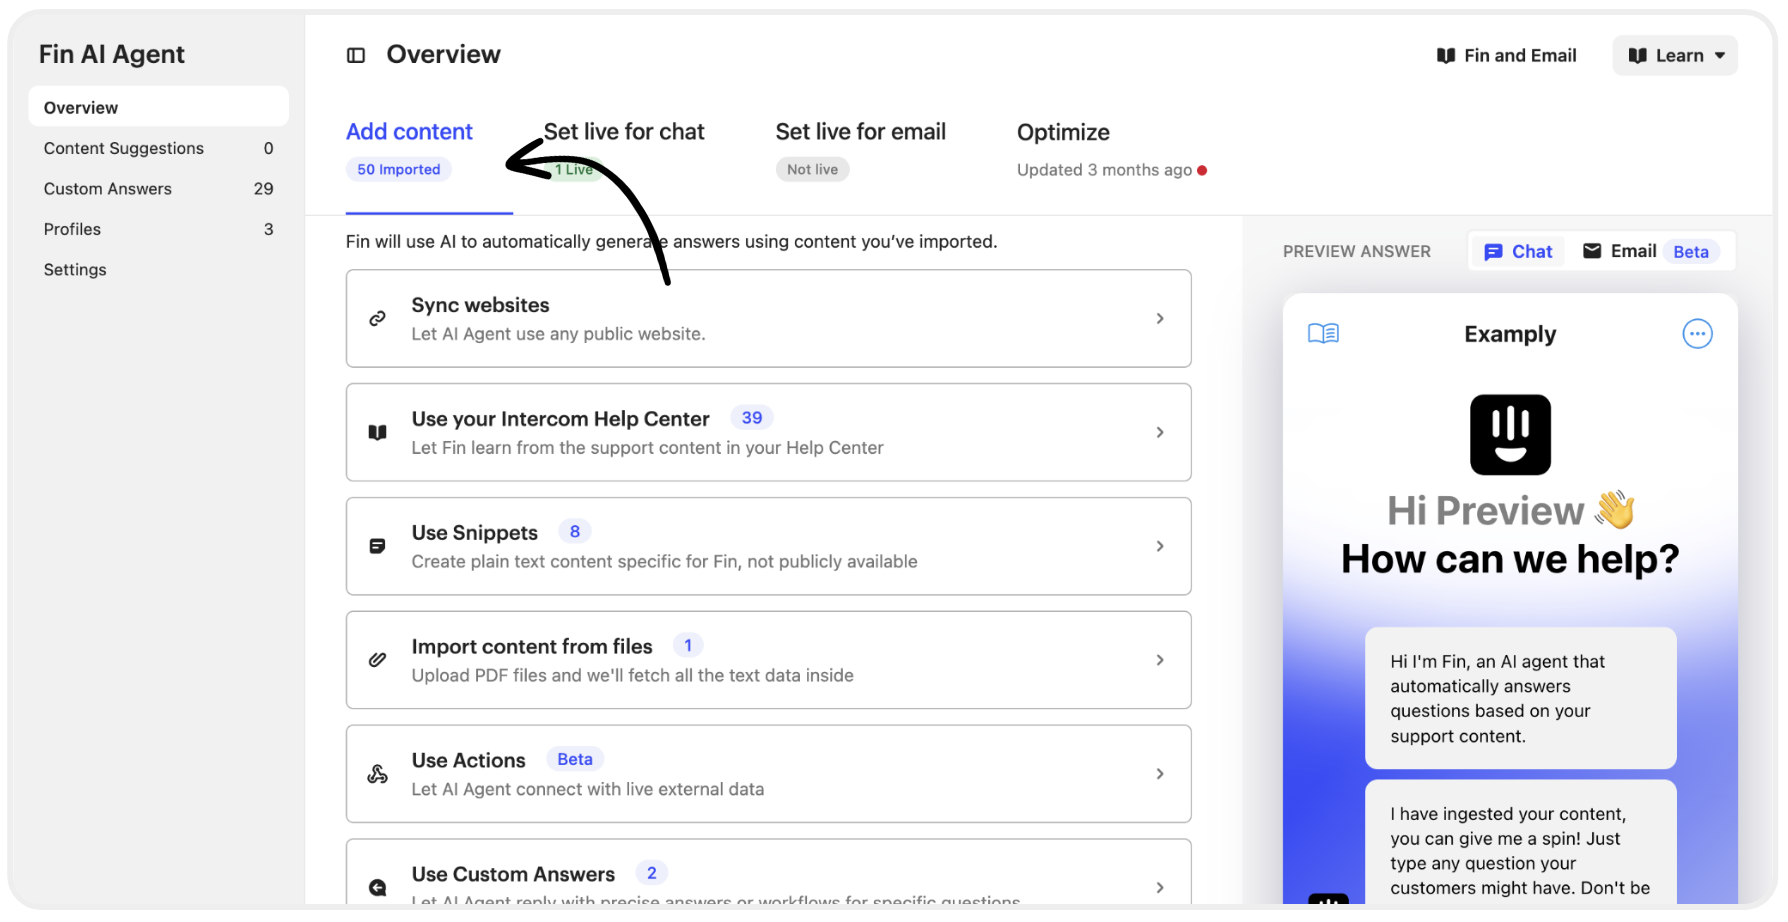Click the PREVIEW ANSWER label
Screen dimensions: 1788x922
point(1357,252)
